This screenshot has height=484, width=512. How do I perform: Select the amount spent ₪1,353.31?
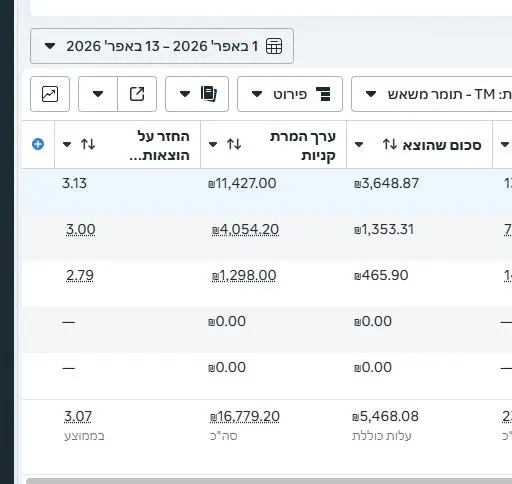coord(384,229)
